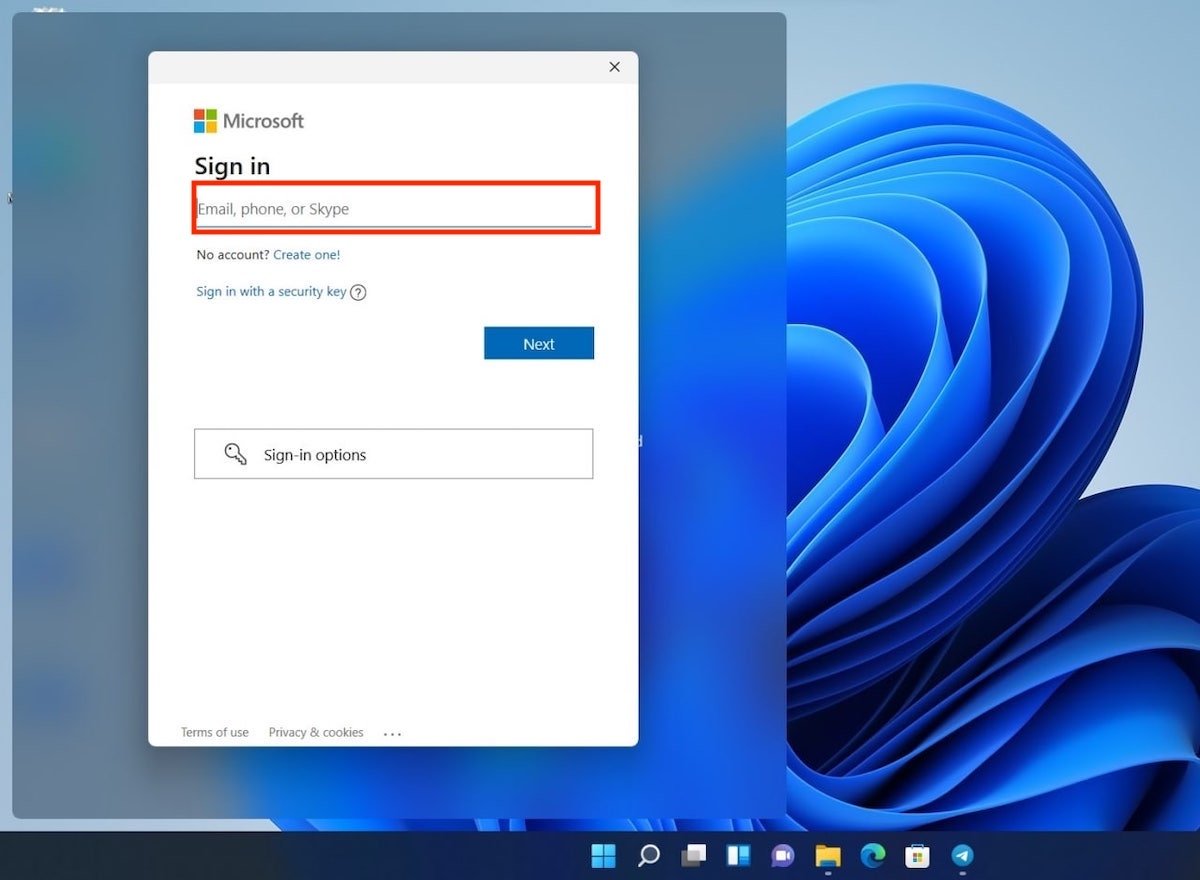Click the "Sign in" heading text
The width and height of the screenshot is (1200, 880).
click(232, 166)
